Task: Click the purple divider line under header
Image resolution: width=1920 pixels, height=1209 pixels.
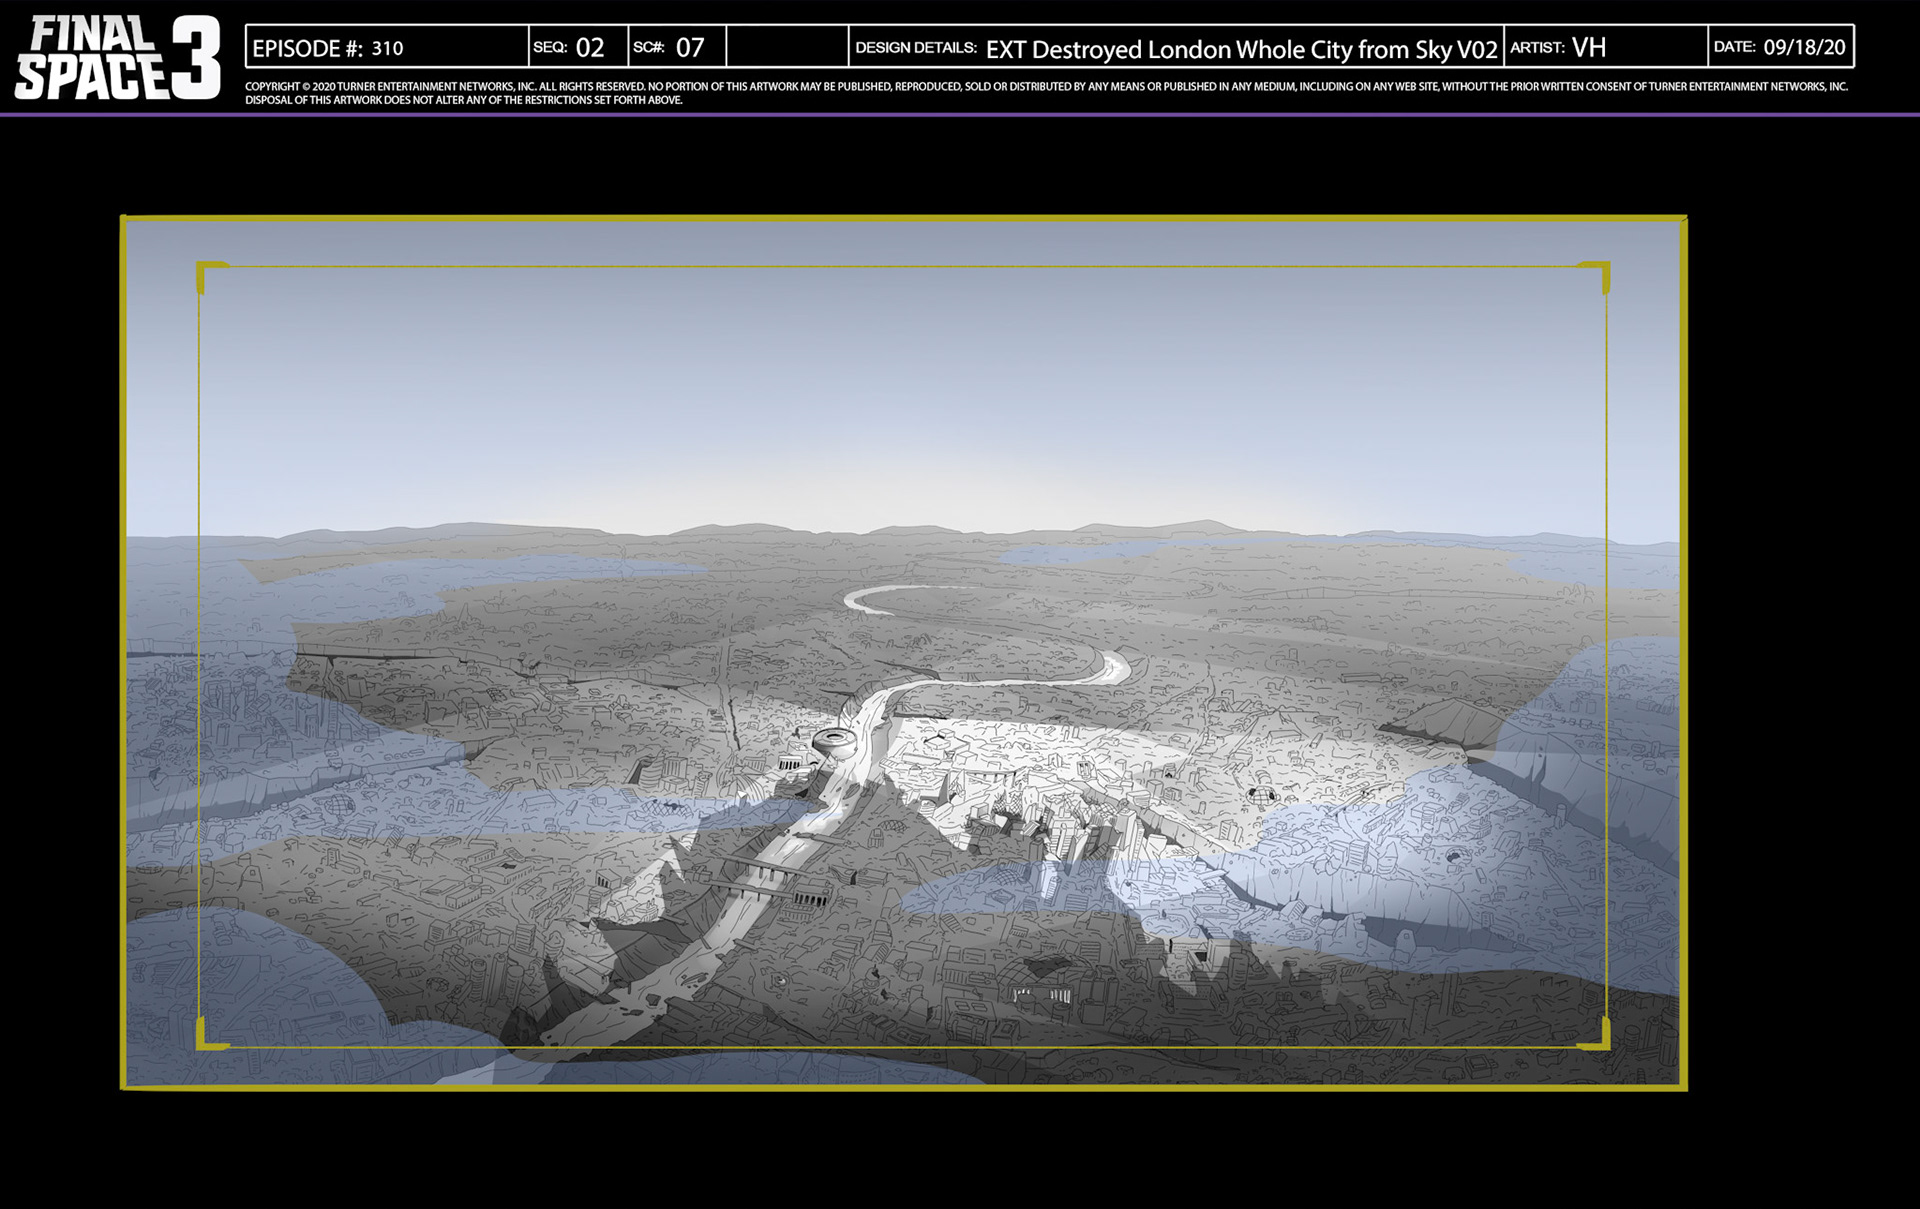Action: pos(960,115)
